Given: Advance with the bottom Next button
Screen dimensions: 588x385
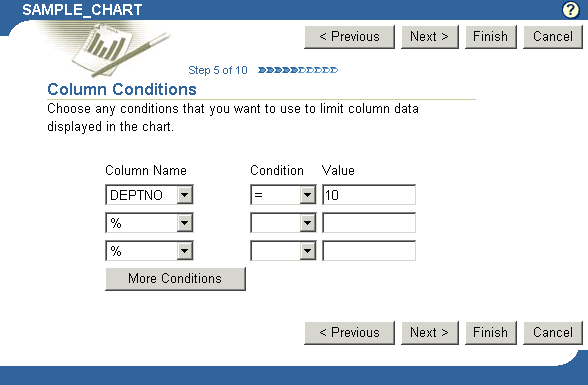Looking at the screenshot, I should [430, 333].
